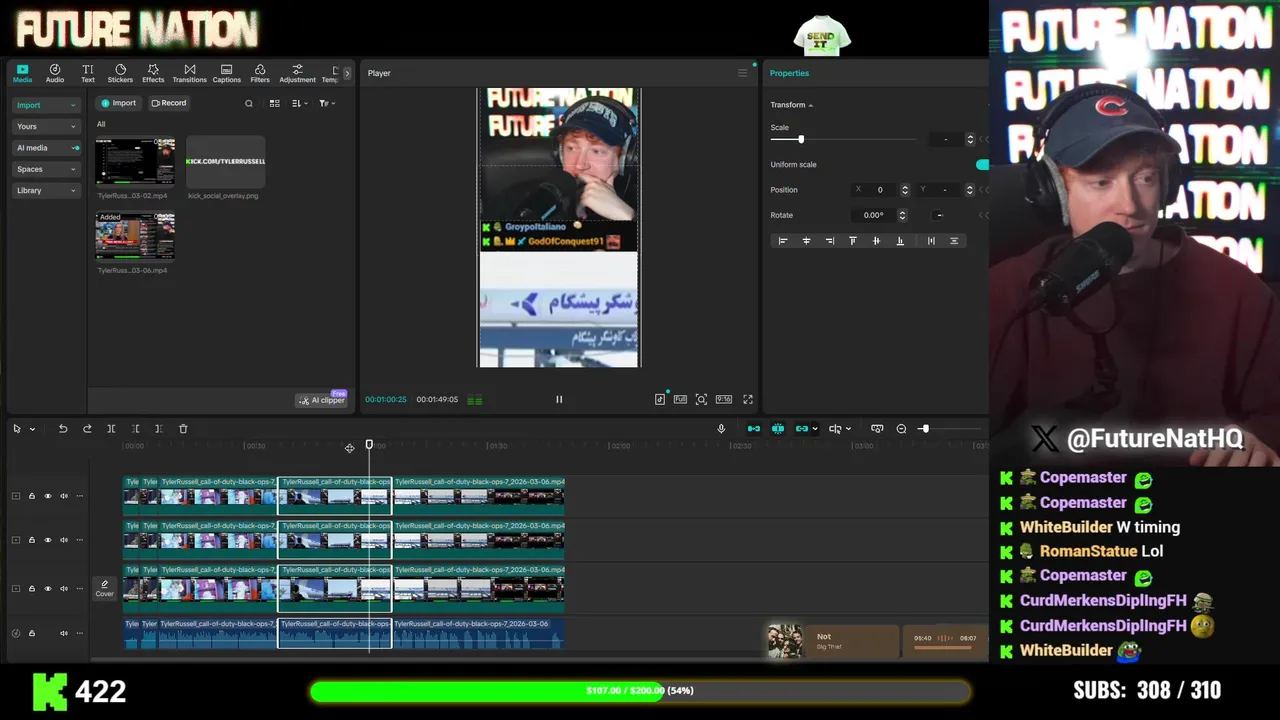Select the kick_social_overlay.png thumbnail
The height and width of the screenshot is (720, 1280).
(225, 161)
